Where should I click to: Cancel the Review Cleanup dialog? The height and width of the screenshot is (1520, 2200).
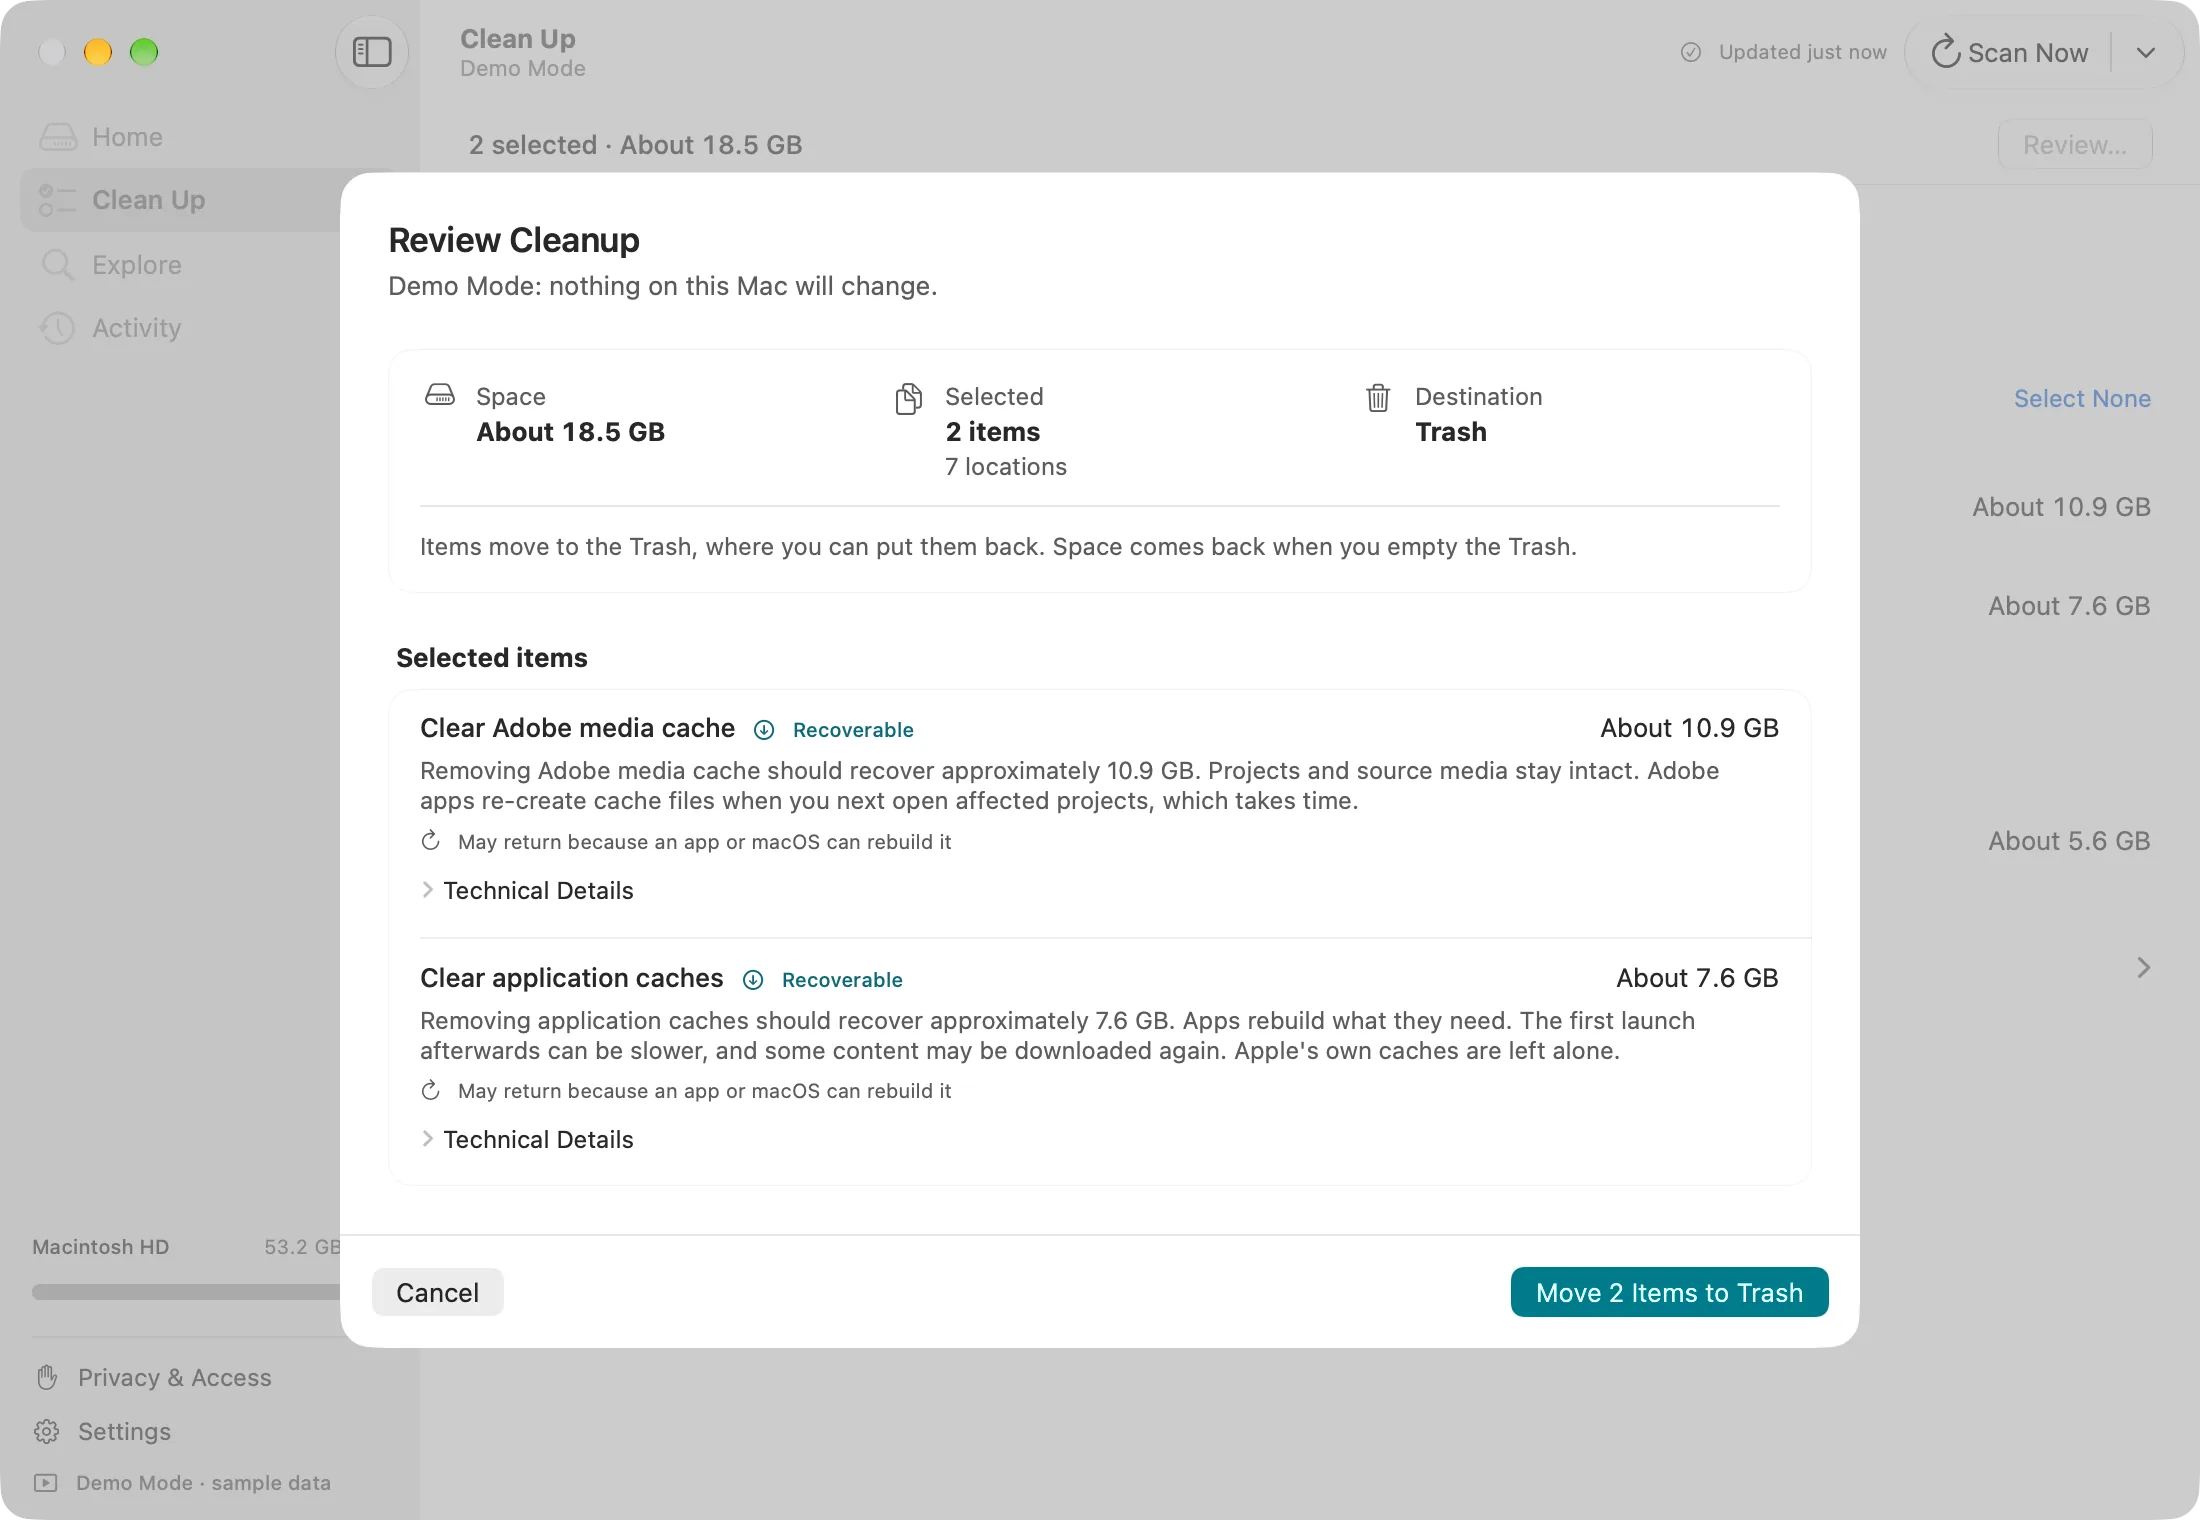pyautogui.click(x=438, y=1292)
